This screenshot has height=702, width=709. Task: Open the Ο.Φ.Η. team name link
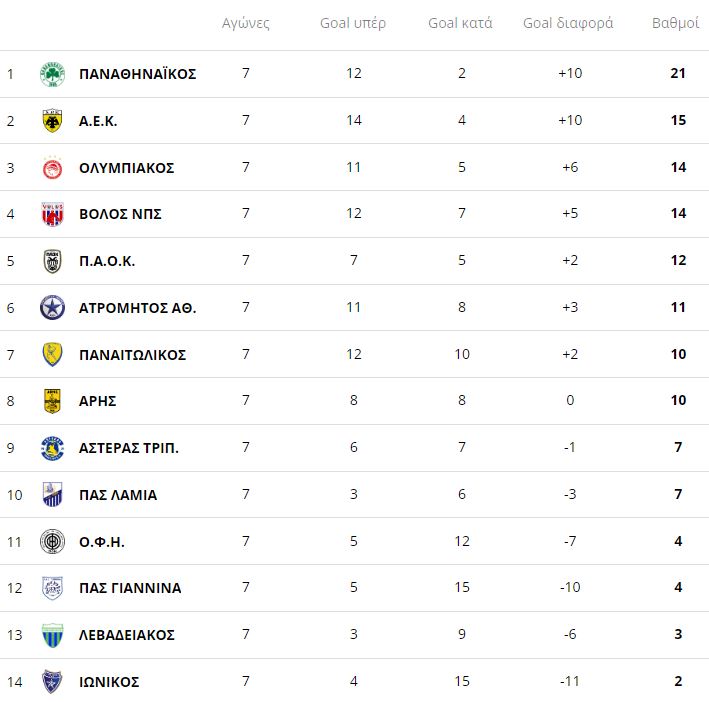101,542
